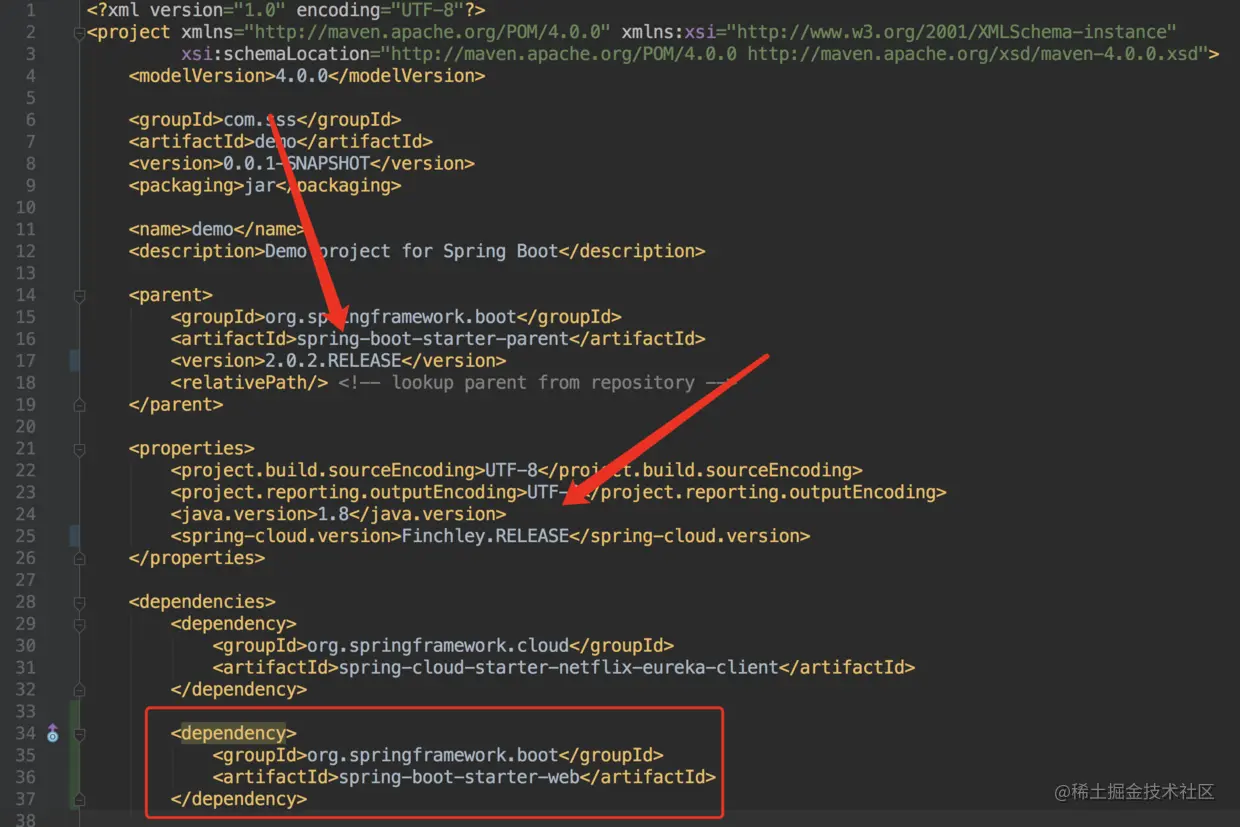Collapse the starter-web dependency on line 34
This screenshot has height=827, width=1240.
pyautogui.click(x=79, y=734)
